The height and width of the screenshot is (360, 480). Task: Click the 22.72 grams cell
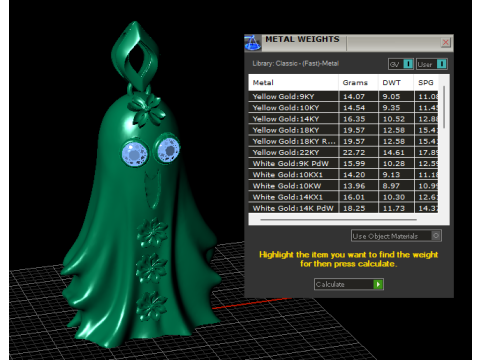point(358,152)
